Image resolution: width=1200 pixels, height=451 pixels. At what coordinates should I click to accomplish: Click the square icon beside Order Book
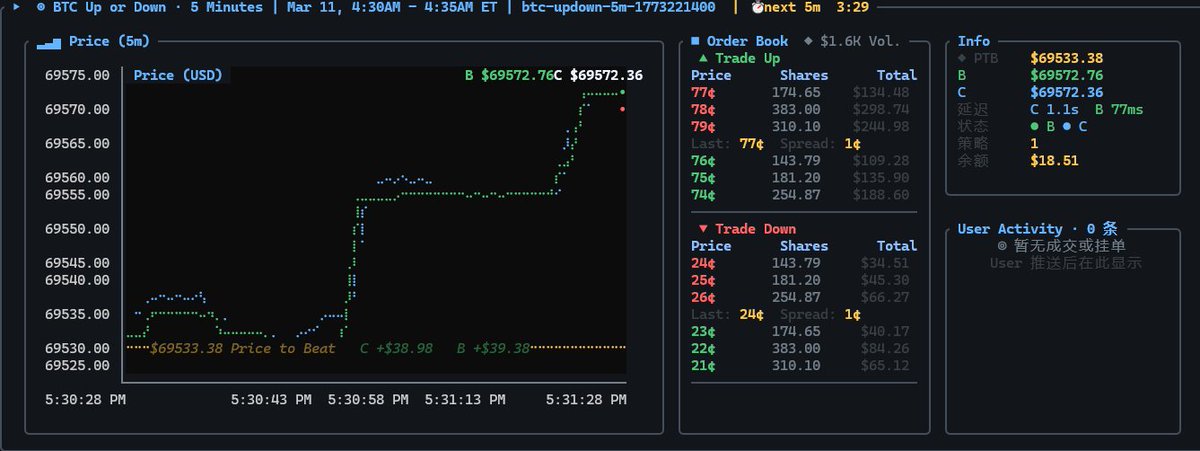point(695,41)
